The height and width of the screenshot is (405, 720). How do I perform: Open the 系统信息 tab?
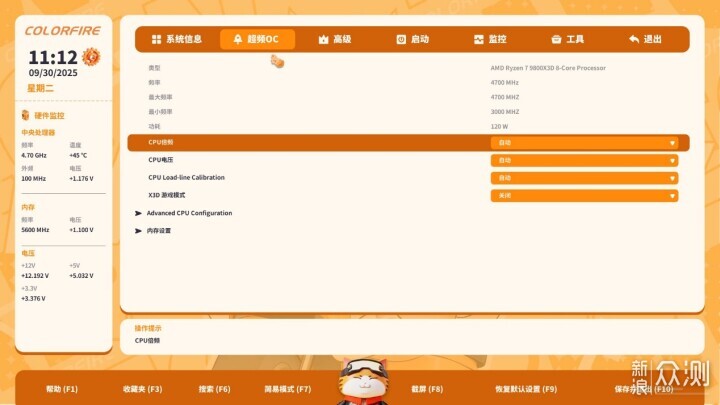coord(177,39)
